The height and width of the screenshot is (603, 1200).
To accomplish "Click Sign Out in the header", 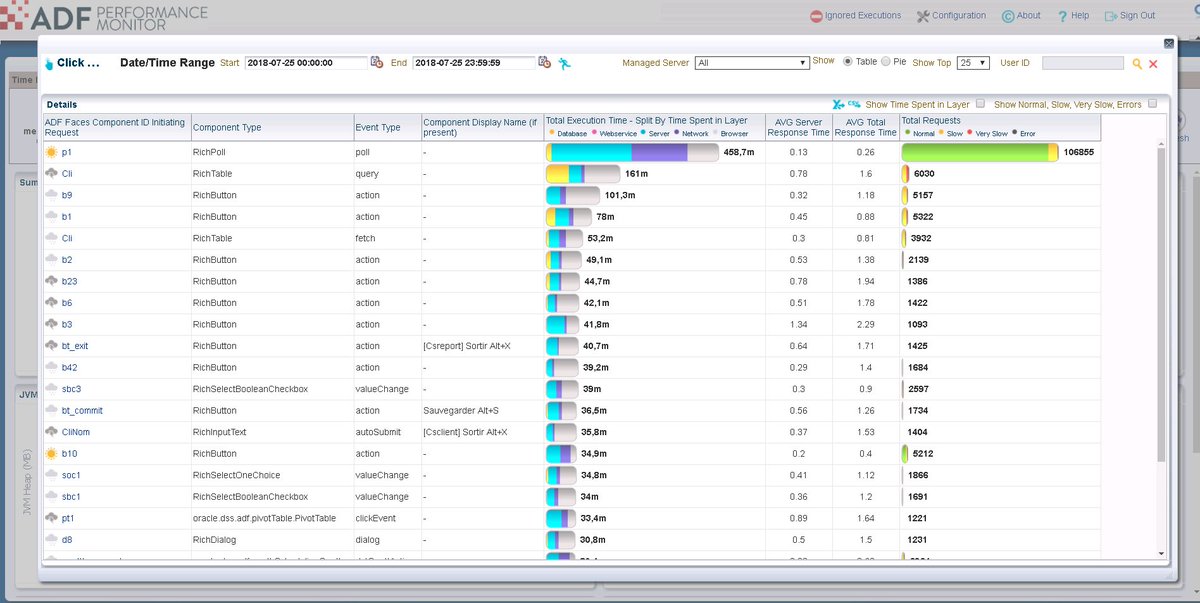I will click(1130, 15).
